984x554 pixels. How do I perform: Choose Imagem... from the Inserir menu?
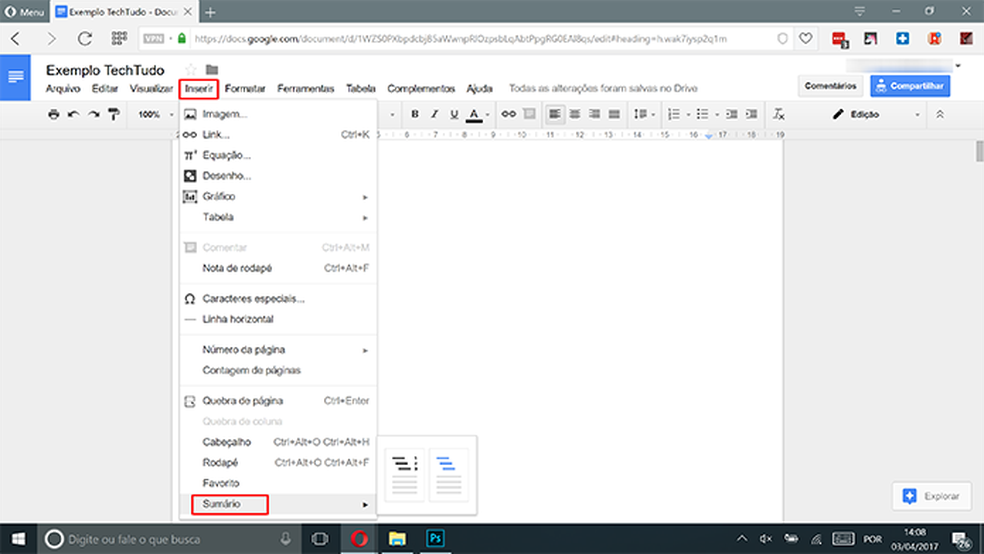pyautogui.click(x=278, y=114)
